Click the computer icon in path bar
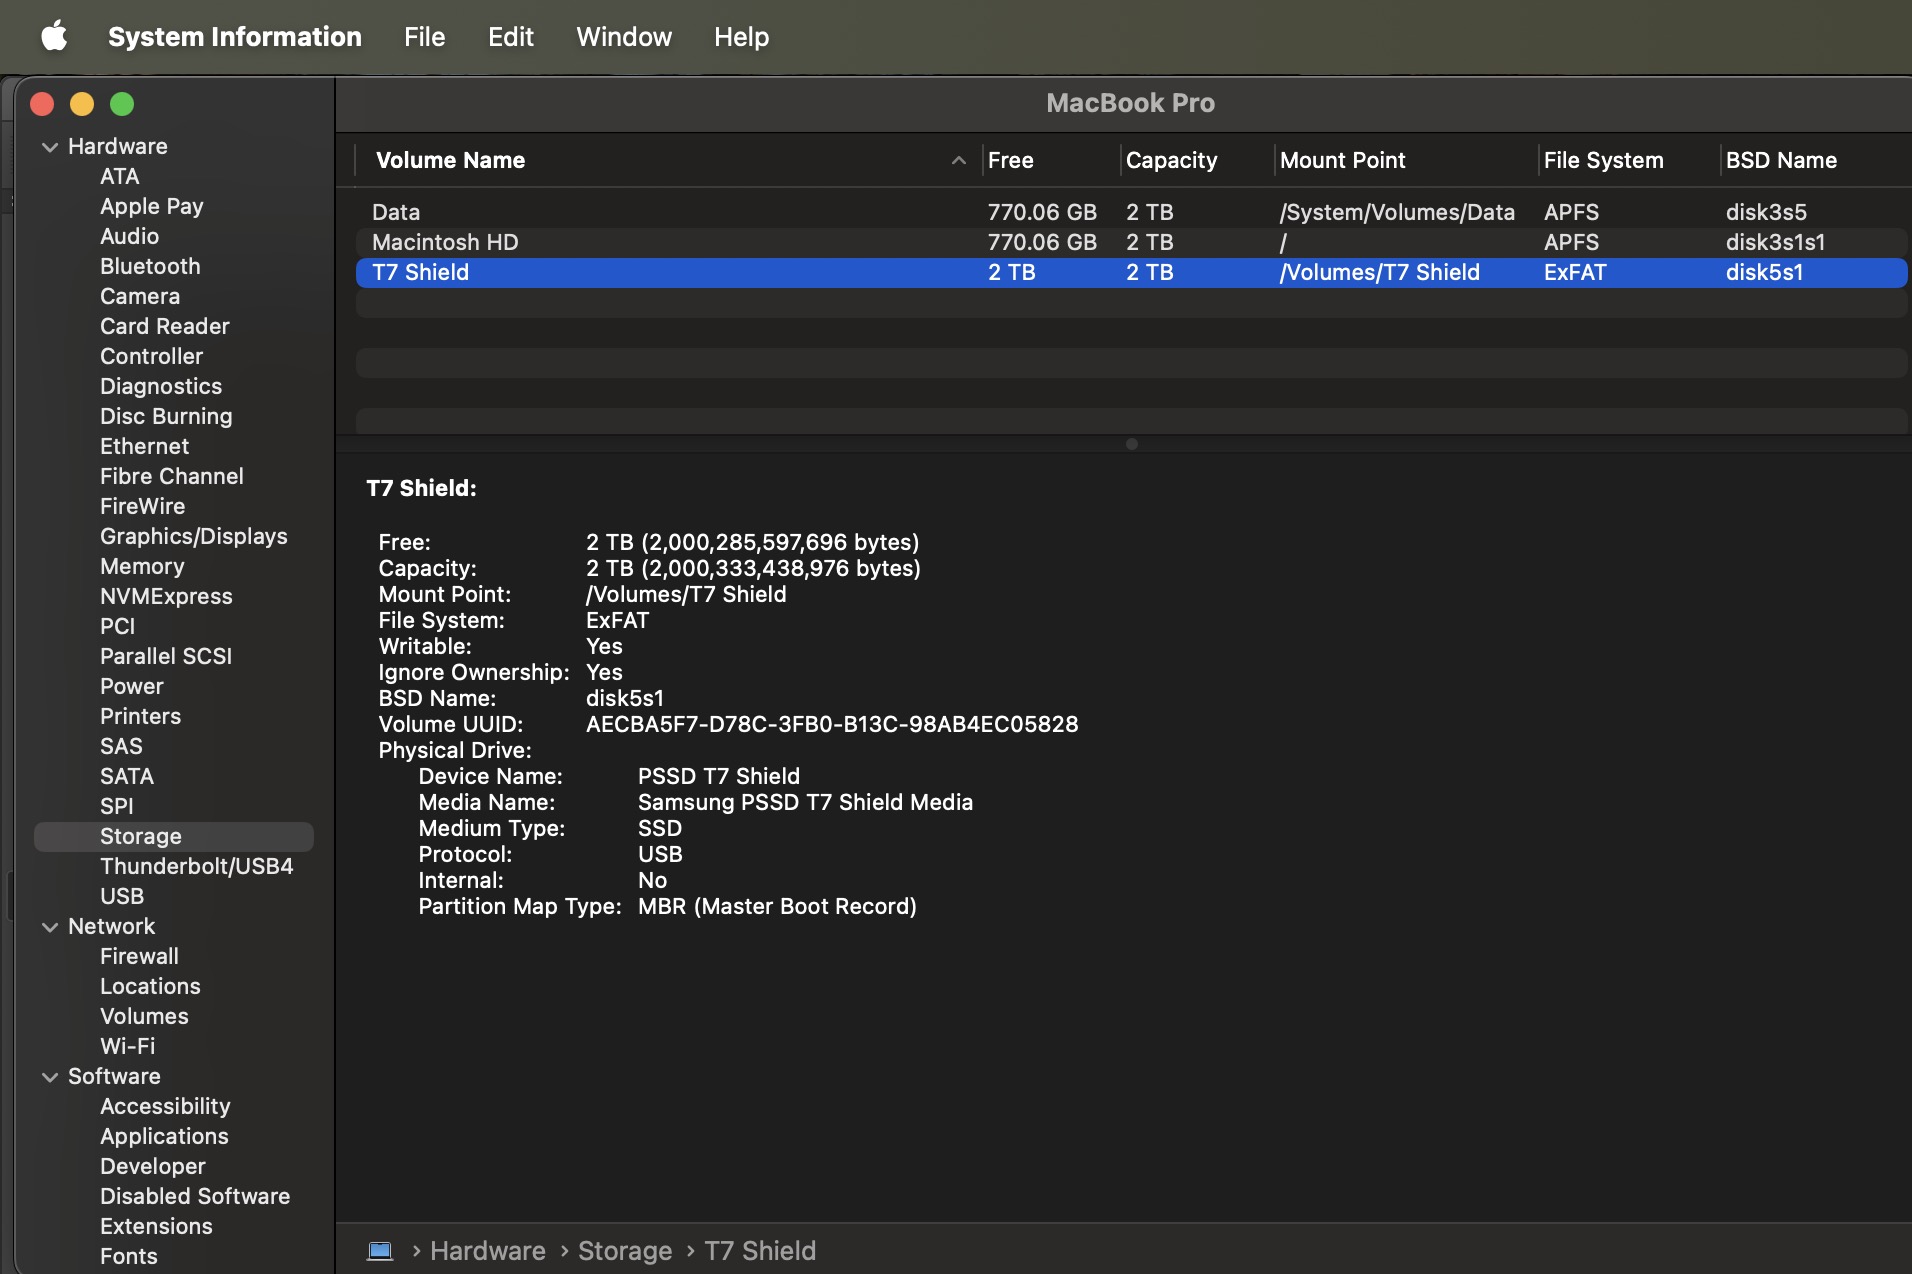 pos(380,1251)
